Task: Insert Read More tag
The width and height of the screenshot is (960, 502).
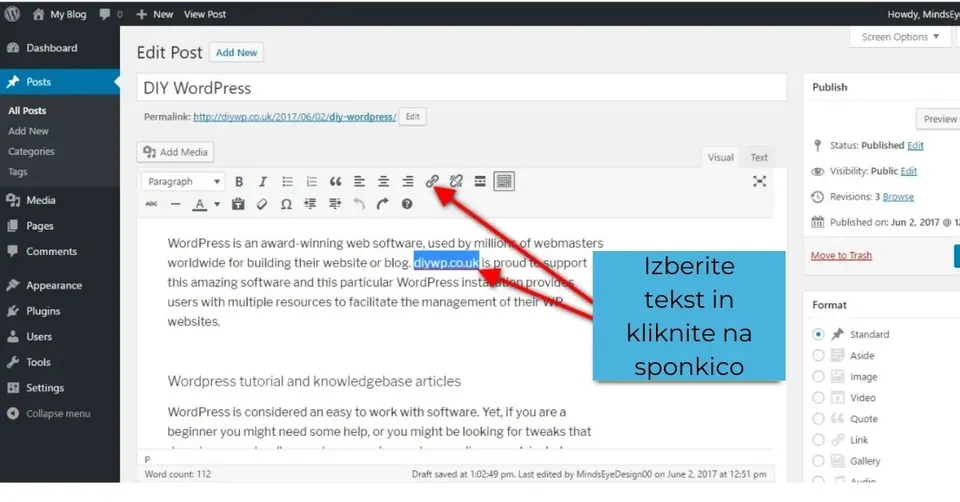Action: [x=480, y=181]
